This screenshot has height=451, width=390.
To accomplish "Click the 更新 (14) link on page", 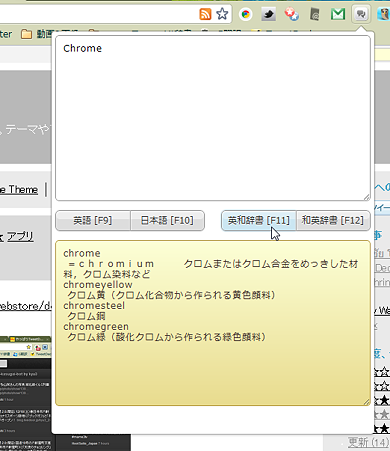I will click(369, 442).
